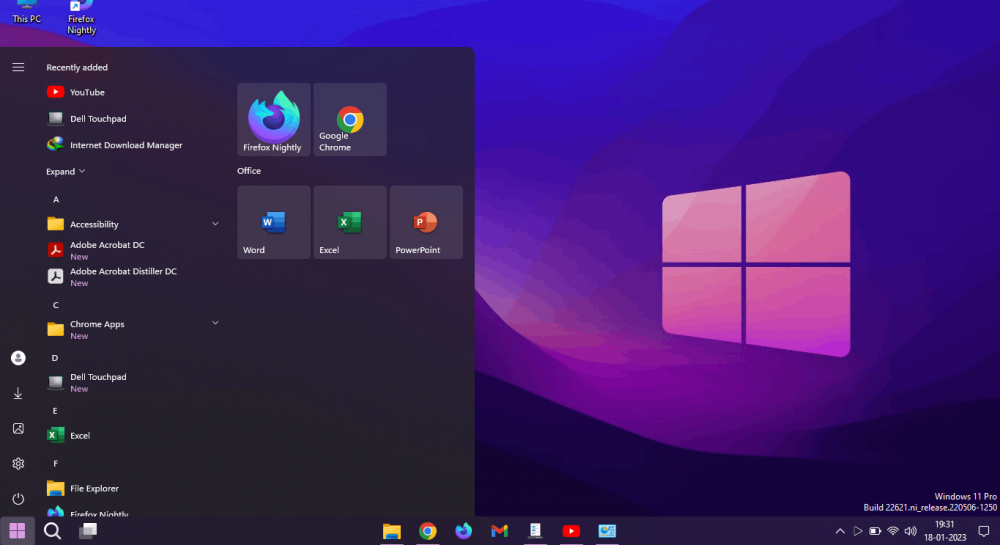Select Internet Download Manager from recently added
Image resolution: width=1000 pixels, height=545 pixels.
pos(125,145)
